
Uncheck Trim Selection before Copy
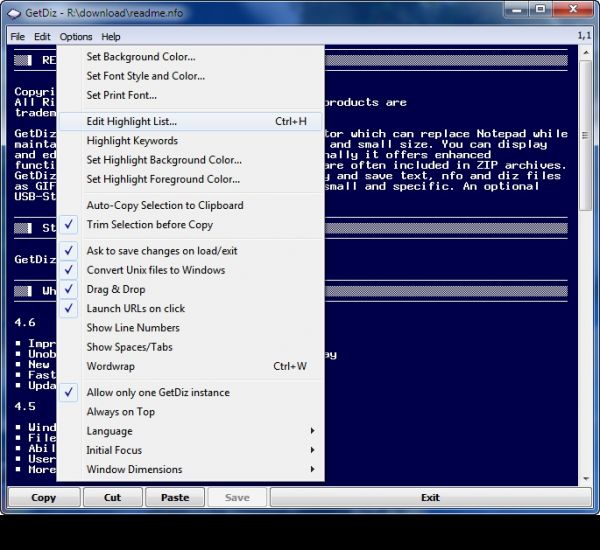[x=150, y=225]
